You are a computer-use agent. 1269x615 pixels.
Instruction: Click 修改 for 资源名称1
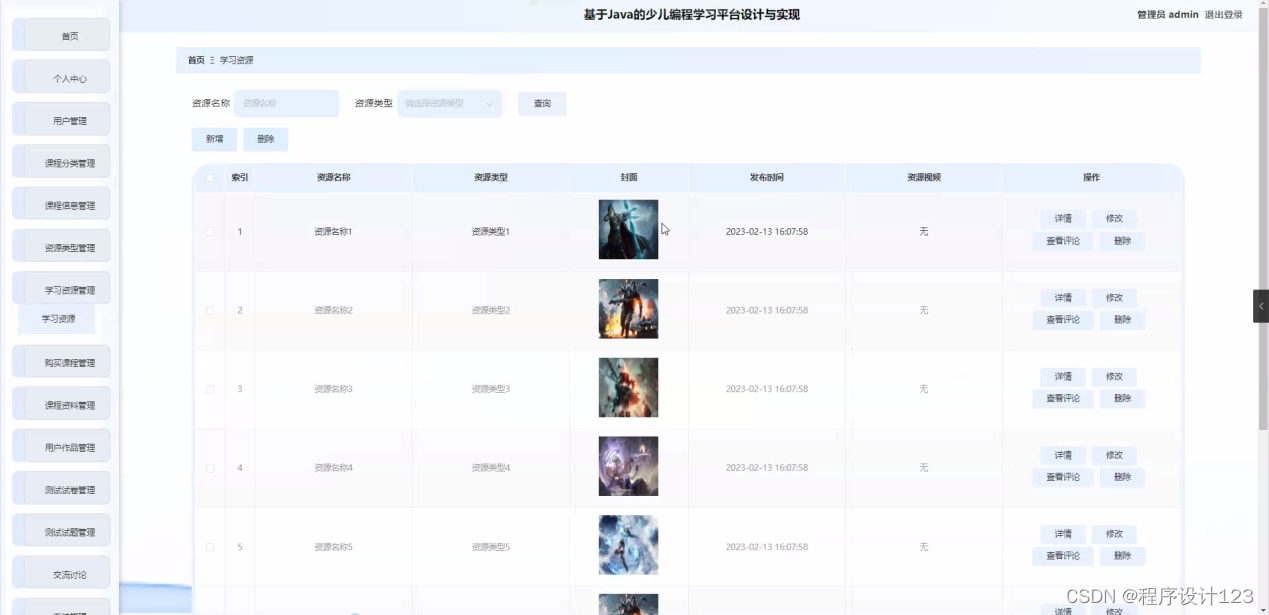click(x=1114, y=219)
